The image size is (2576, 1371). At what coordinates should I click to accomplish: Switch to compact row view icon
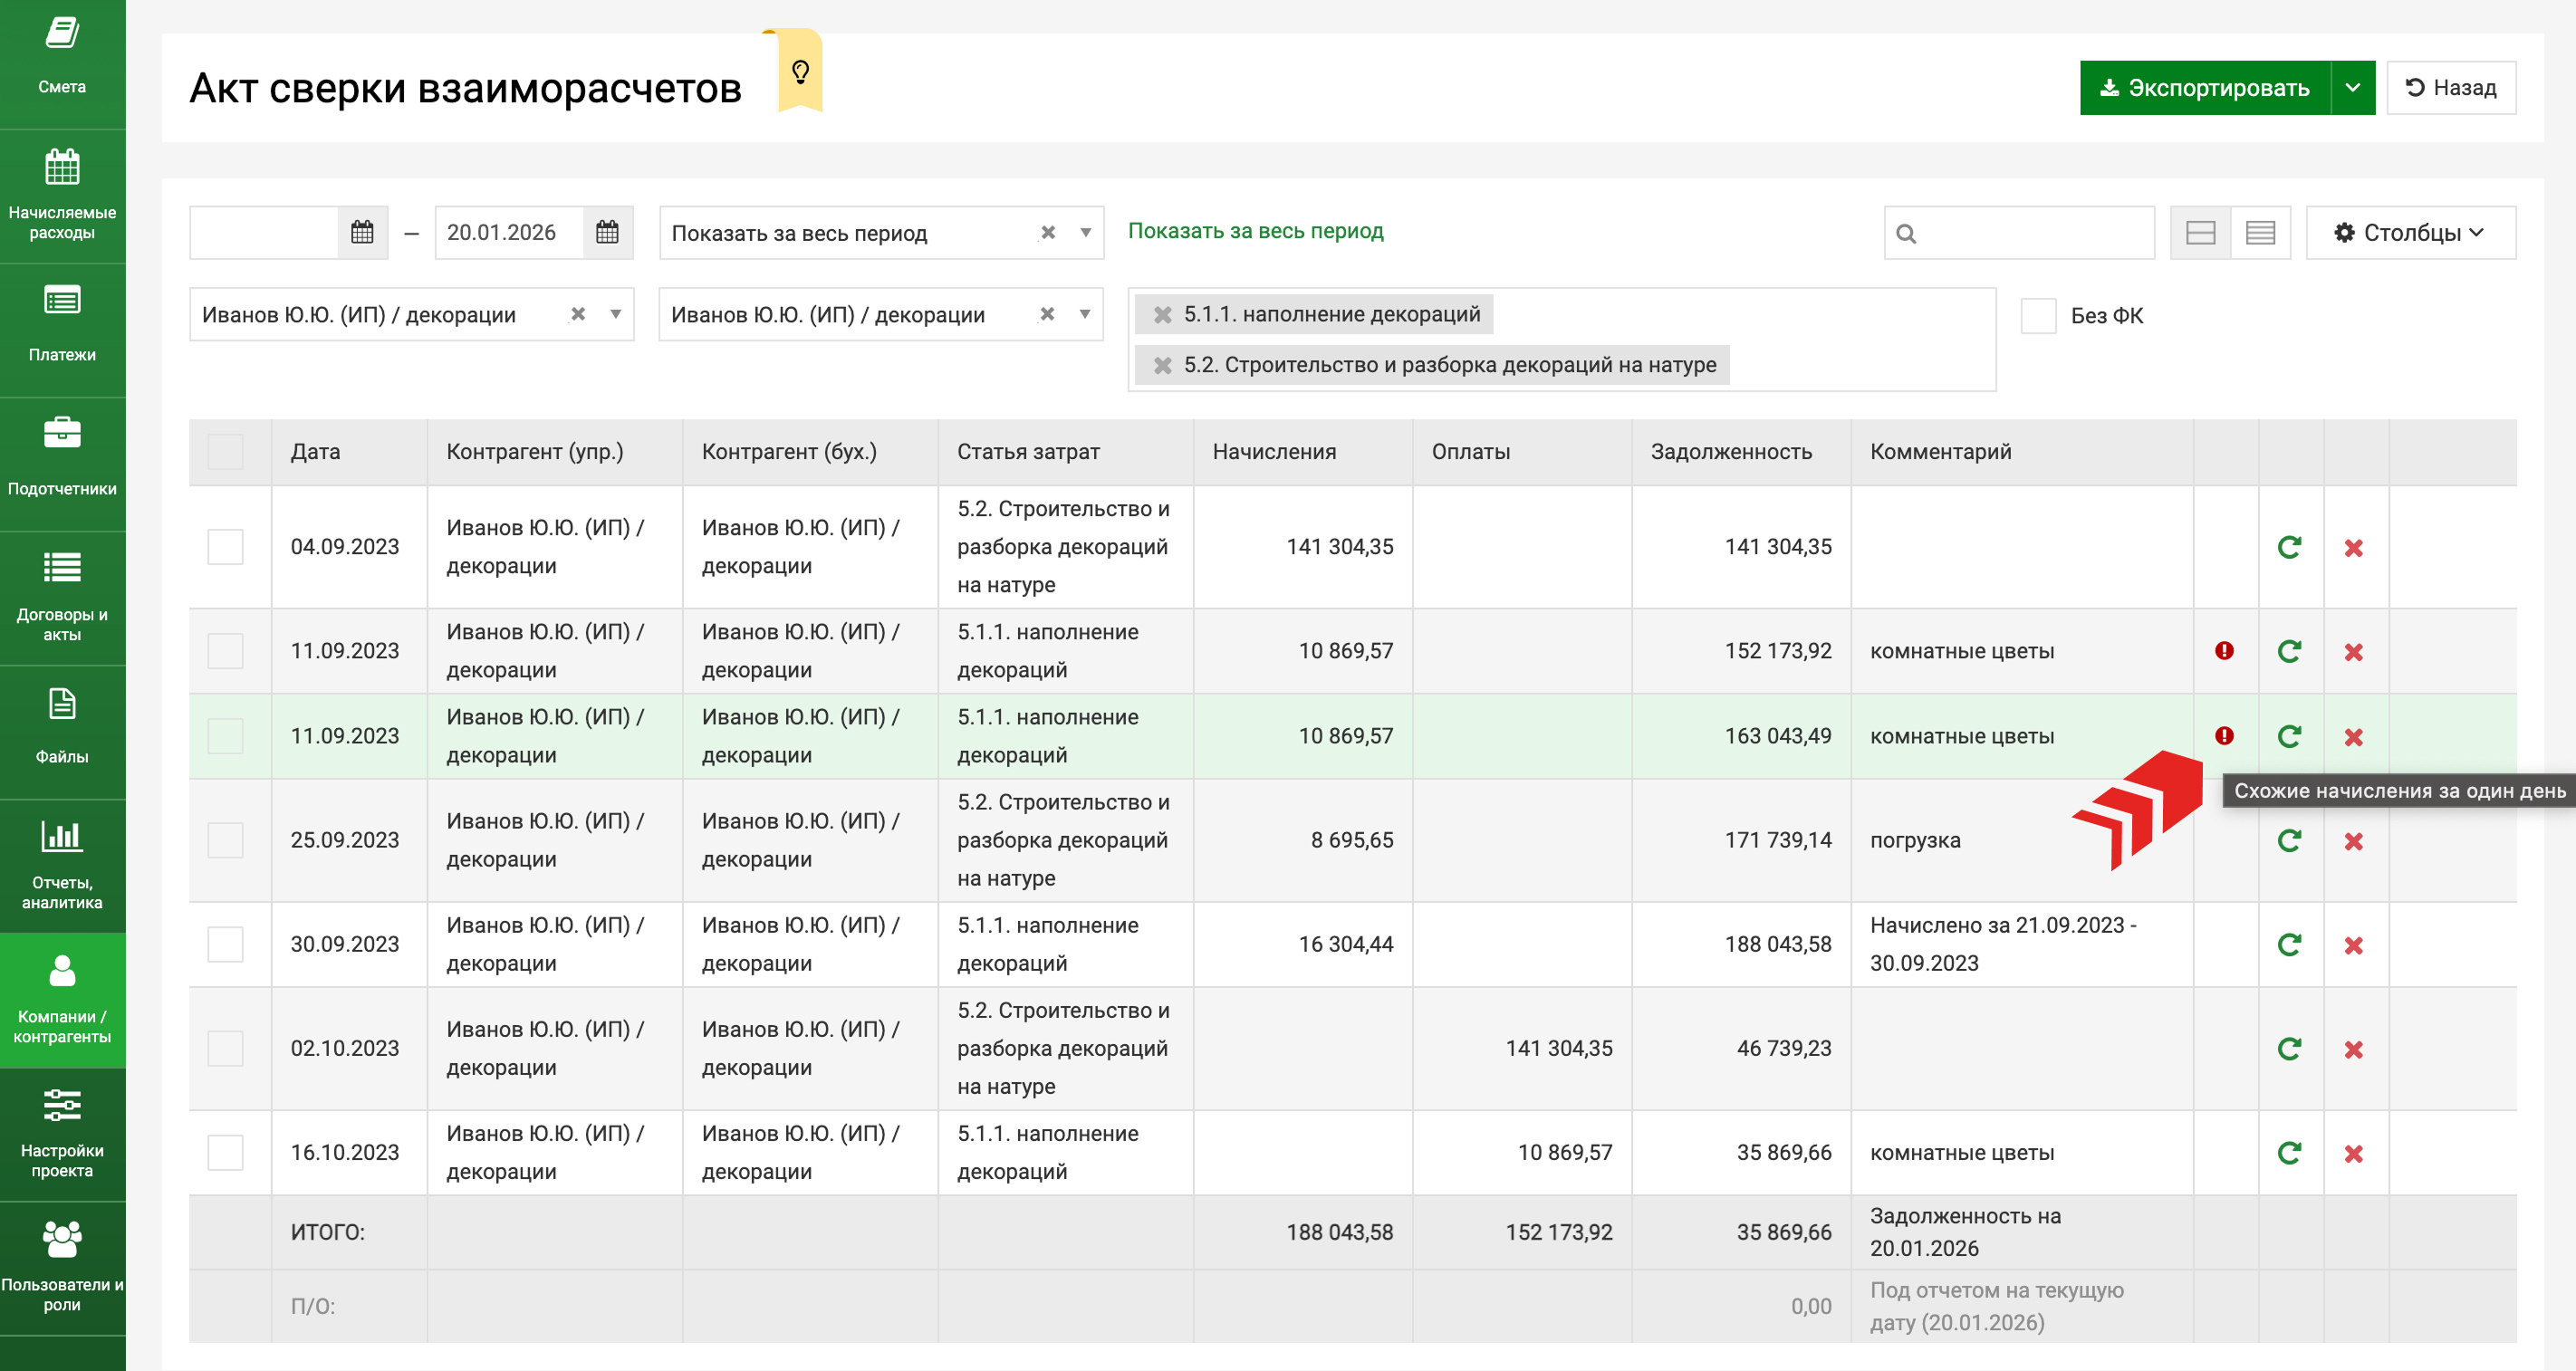coord(2260,233)
